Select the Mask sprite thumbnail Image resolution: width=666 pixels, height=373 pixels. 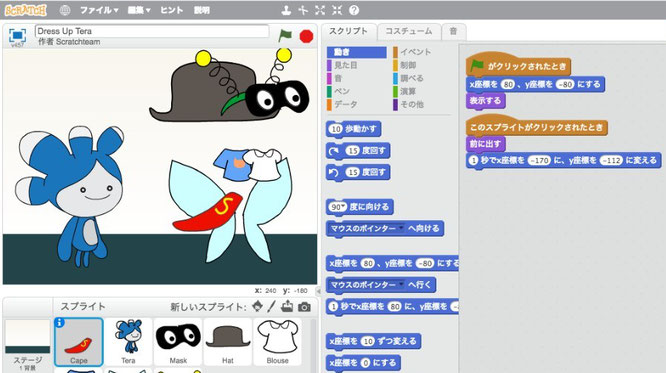point(178,342)
